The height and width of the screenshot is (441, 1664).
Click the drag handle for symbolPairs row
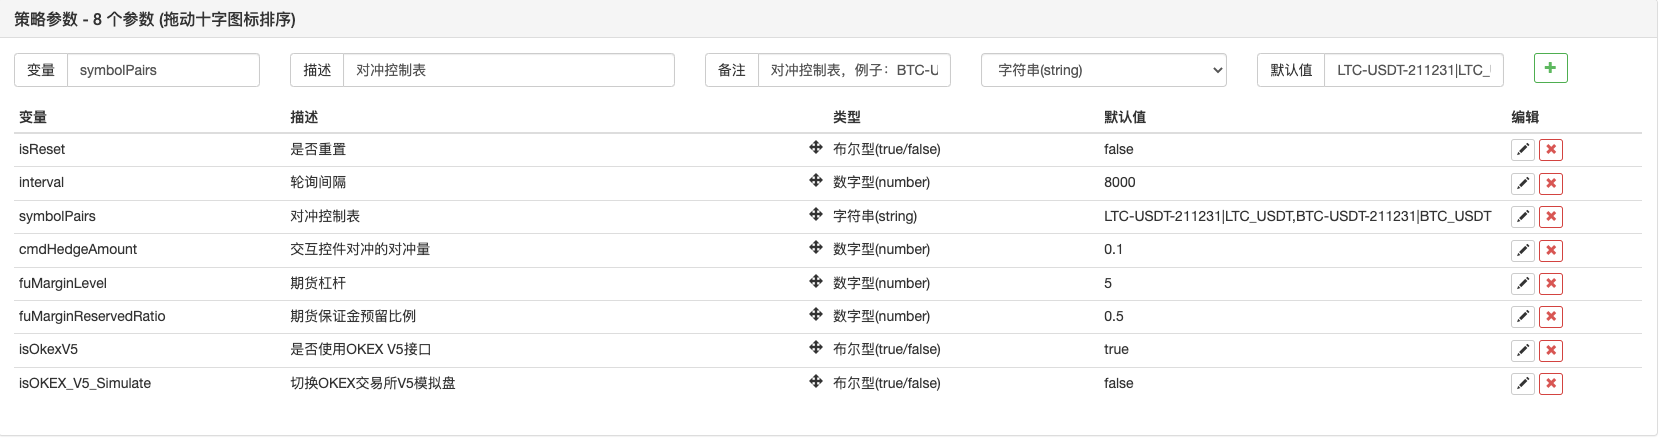click(x=816, y=215)
